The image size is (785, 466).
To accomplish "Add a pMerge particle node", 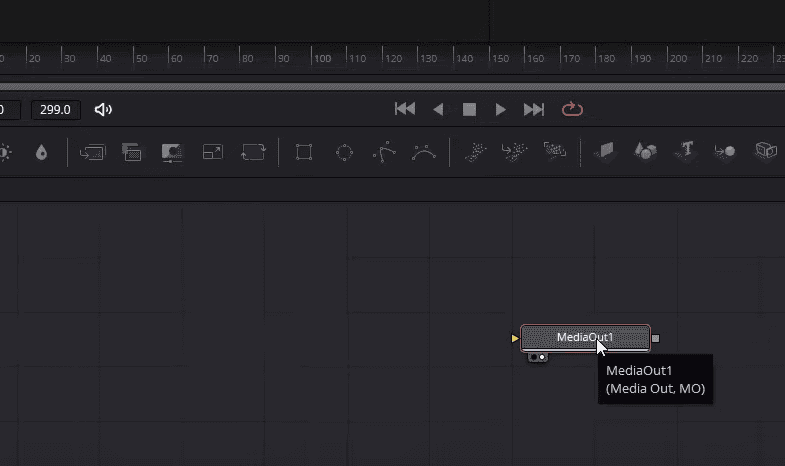I will [x=514, y=152].
